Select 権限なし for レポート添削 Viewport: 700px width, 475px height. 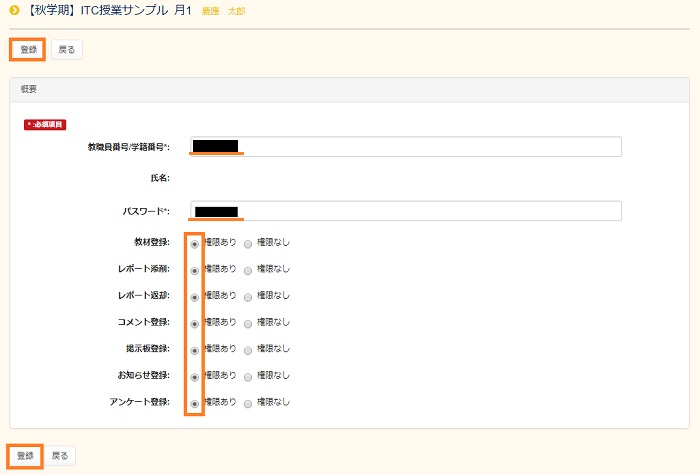coord(248,270)
